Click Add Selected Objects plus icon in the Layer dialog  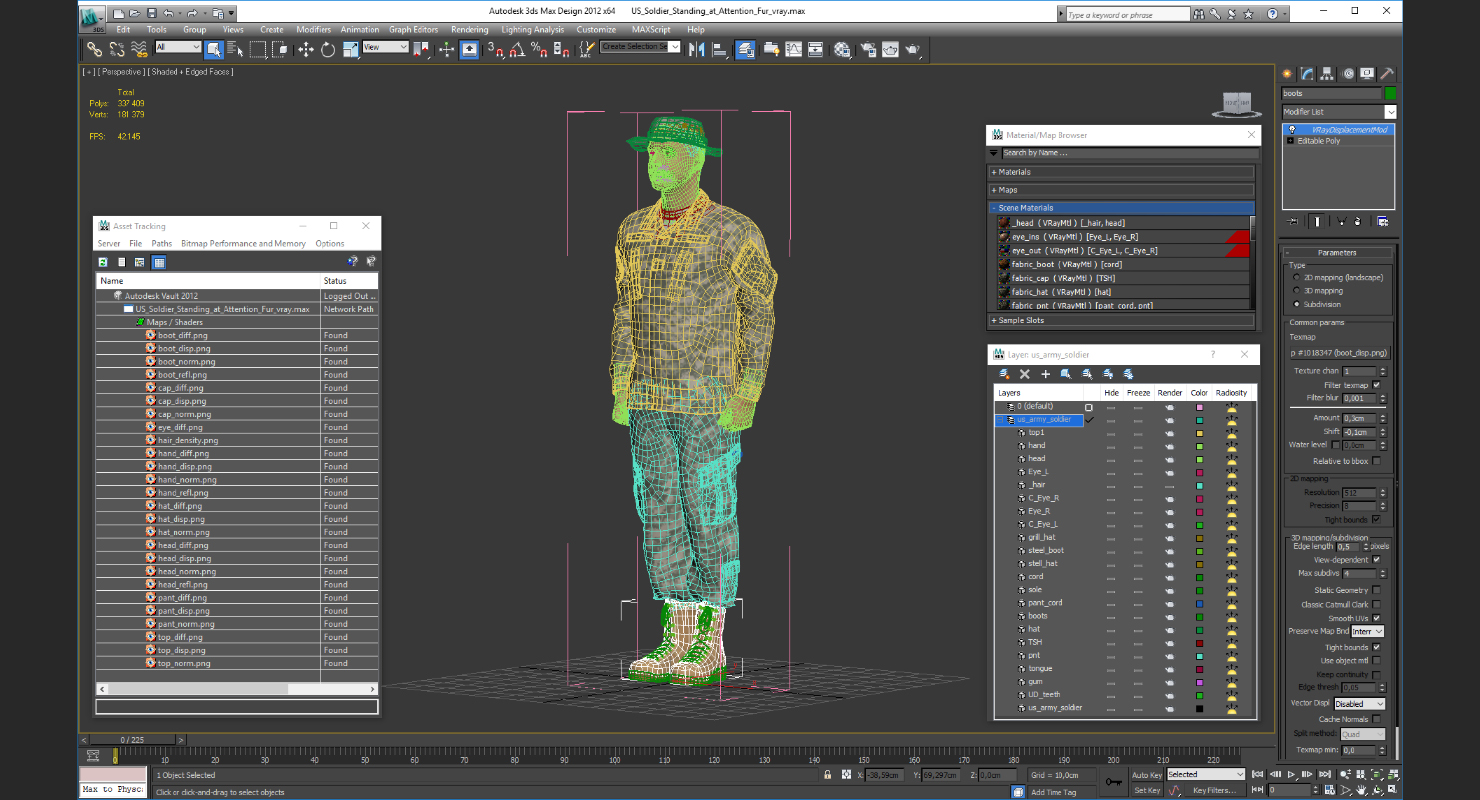click(x=1046, y=374)
